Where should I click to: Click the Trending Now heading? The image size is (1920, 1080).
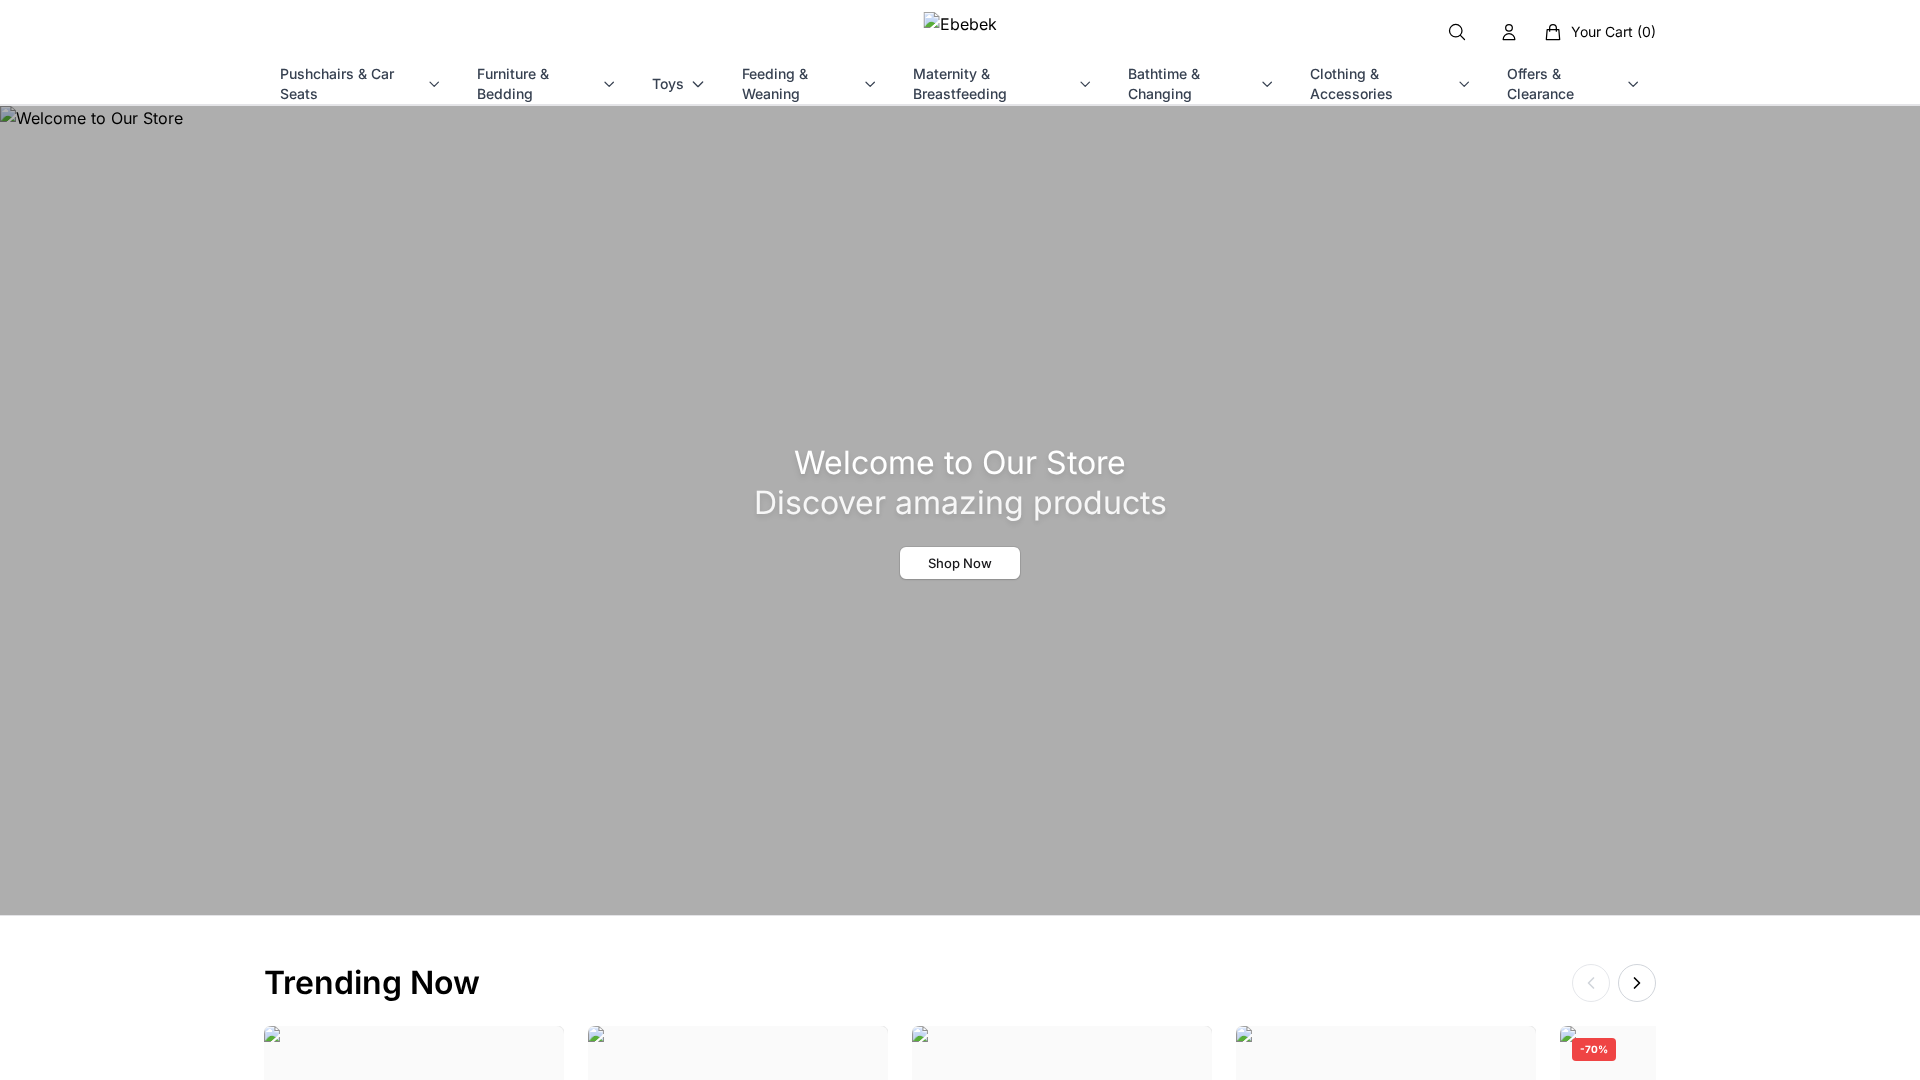pos(372,983)
